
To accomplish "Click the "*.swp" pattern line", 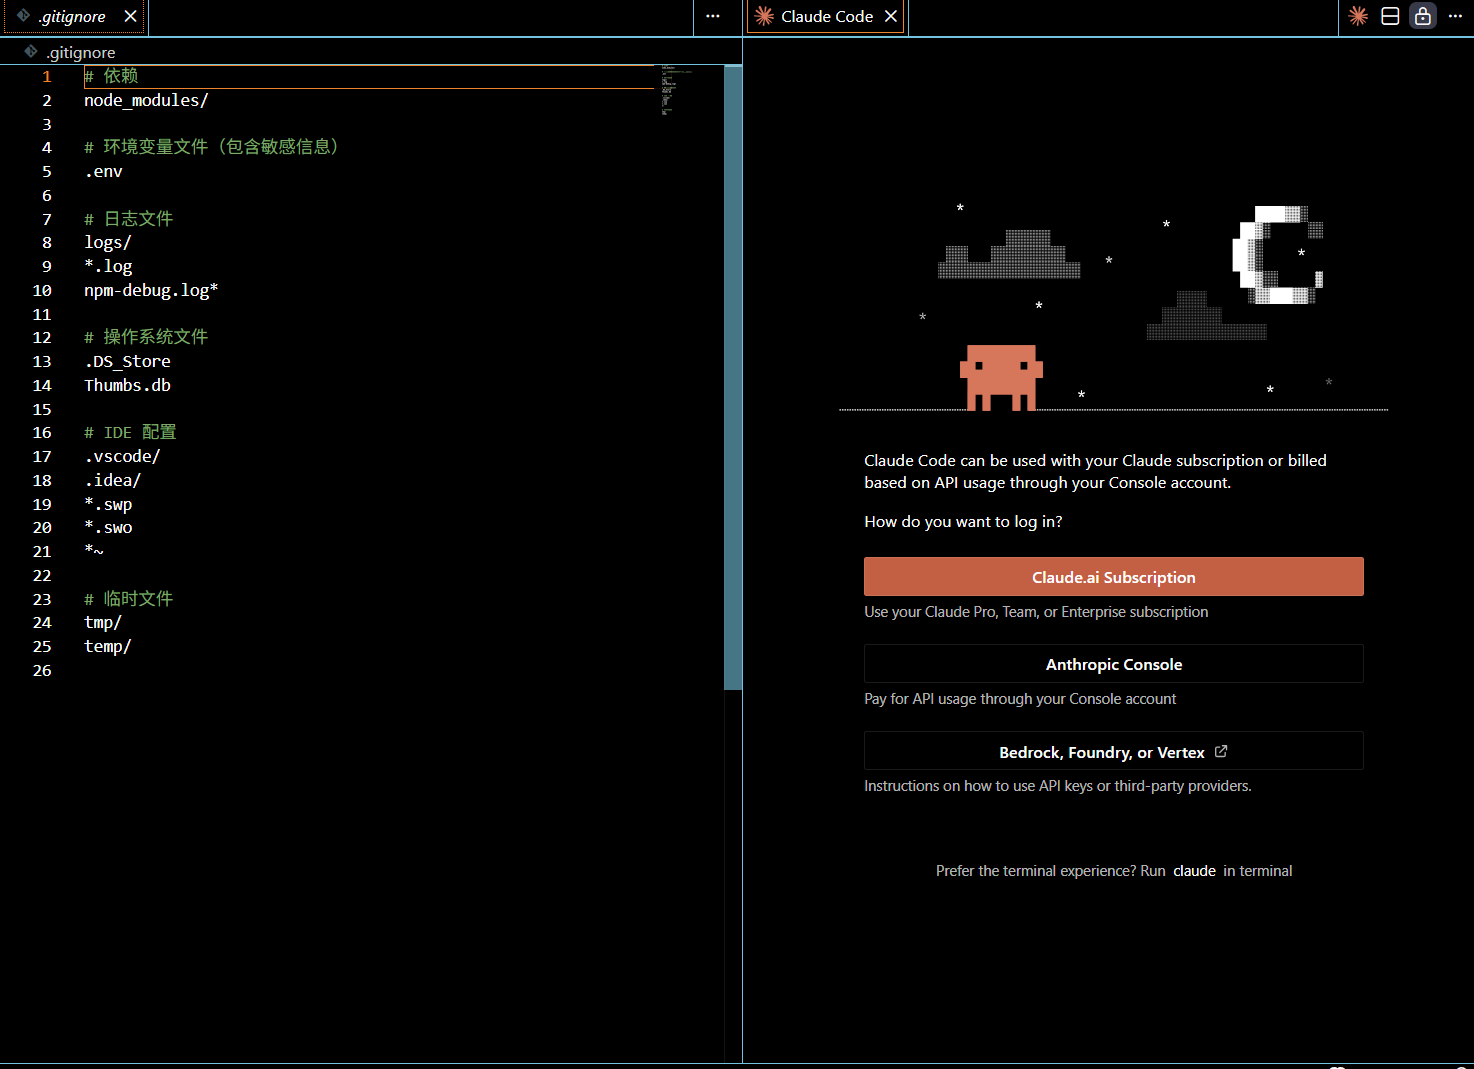I will 108,505.
